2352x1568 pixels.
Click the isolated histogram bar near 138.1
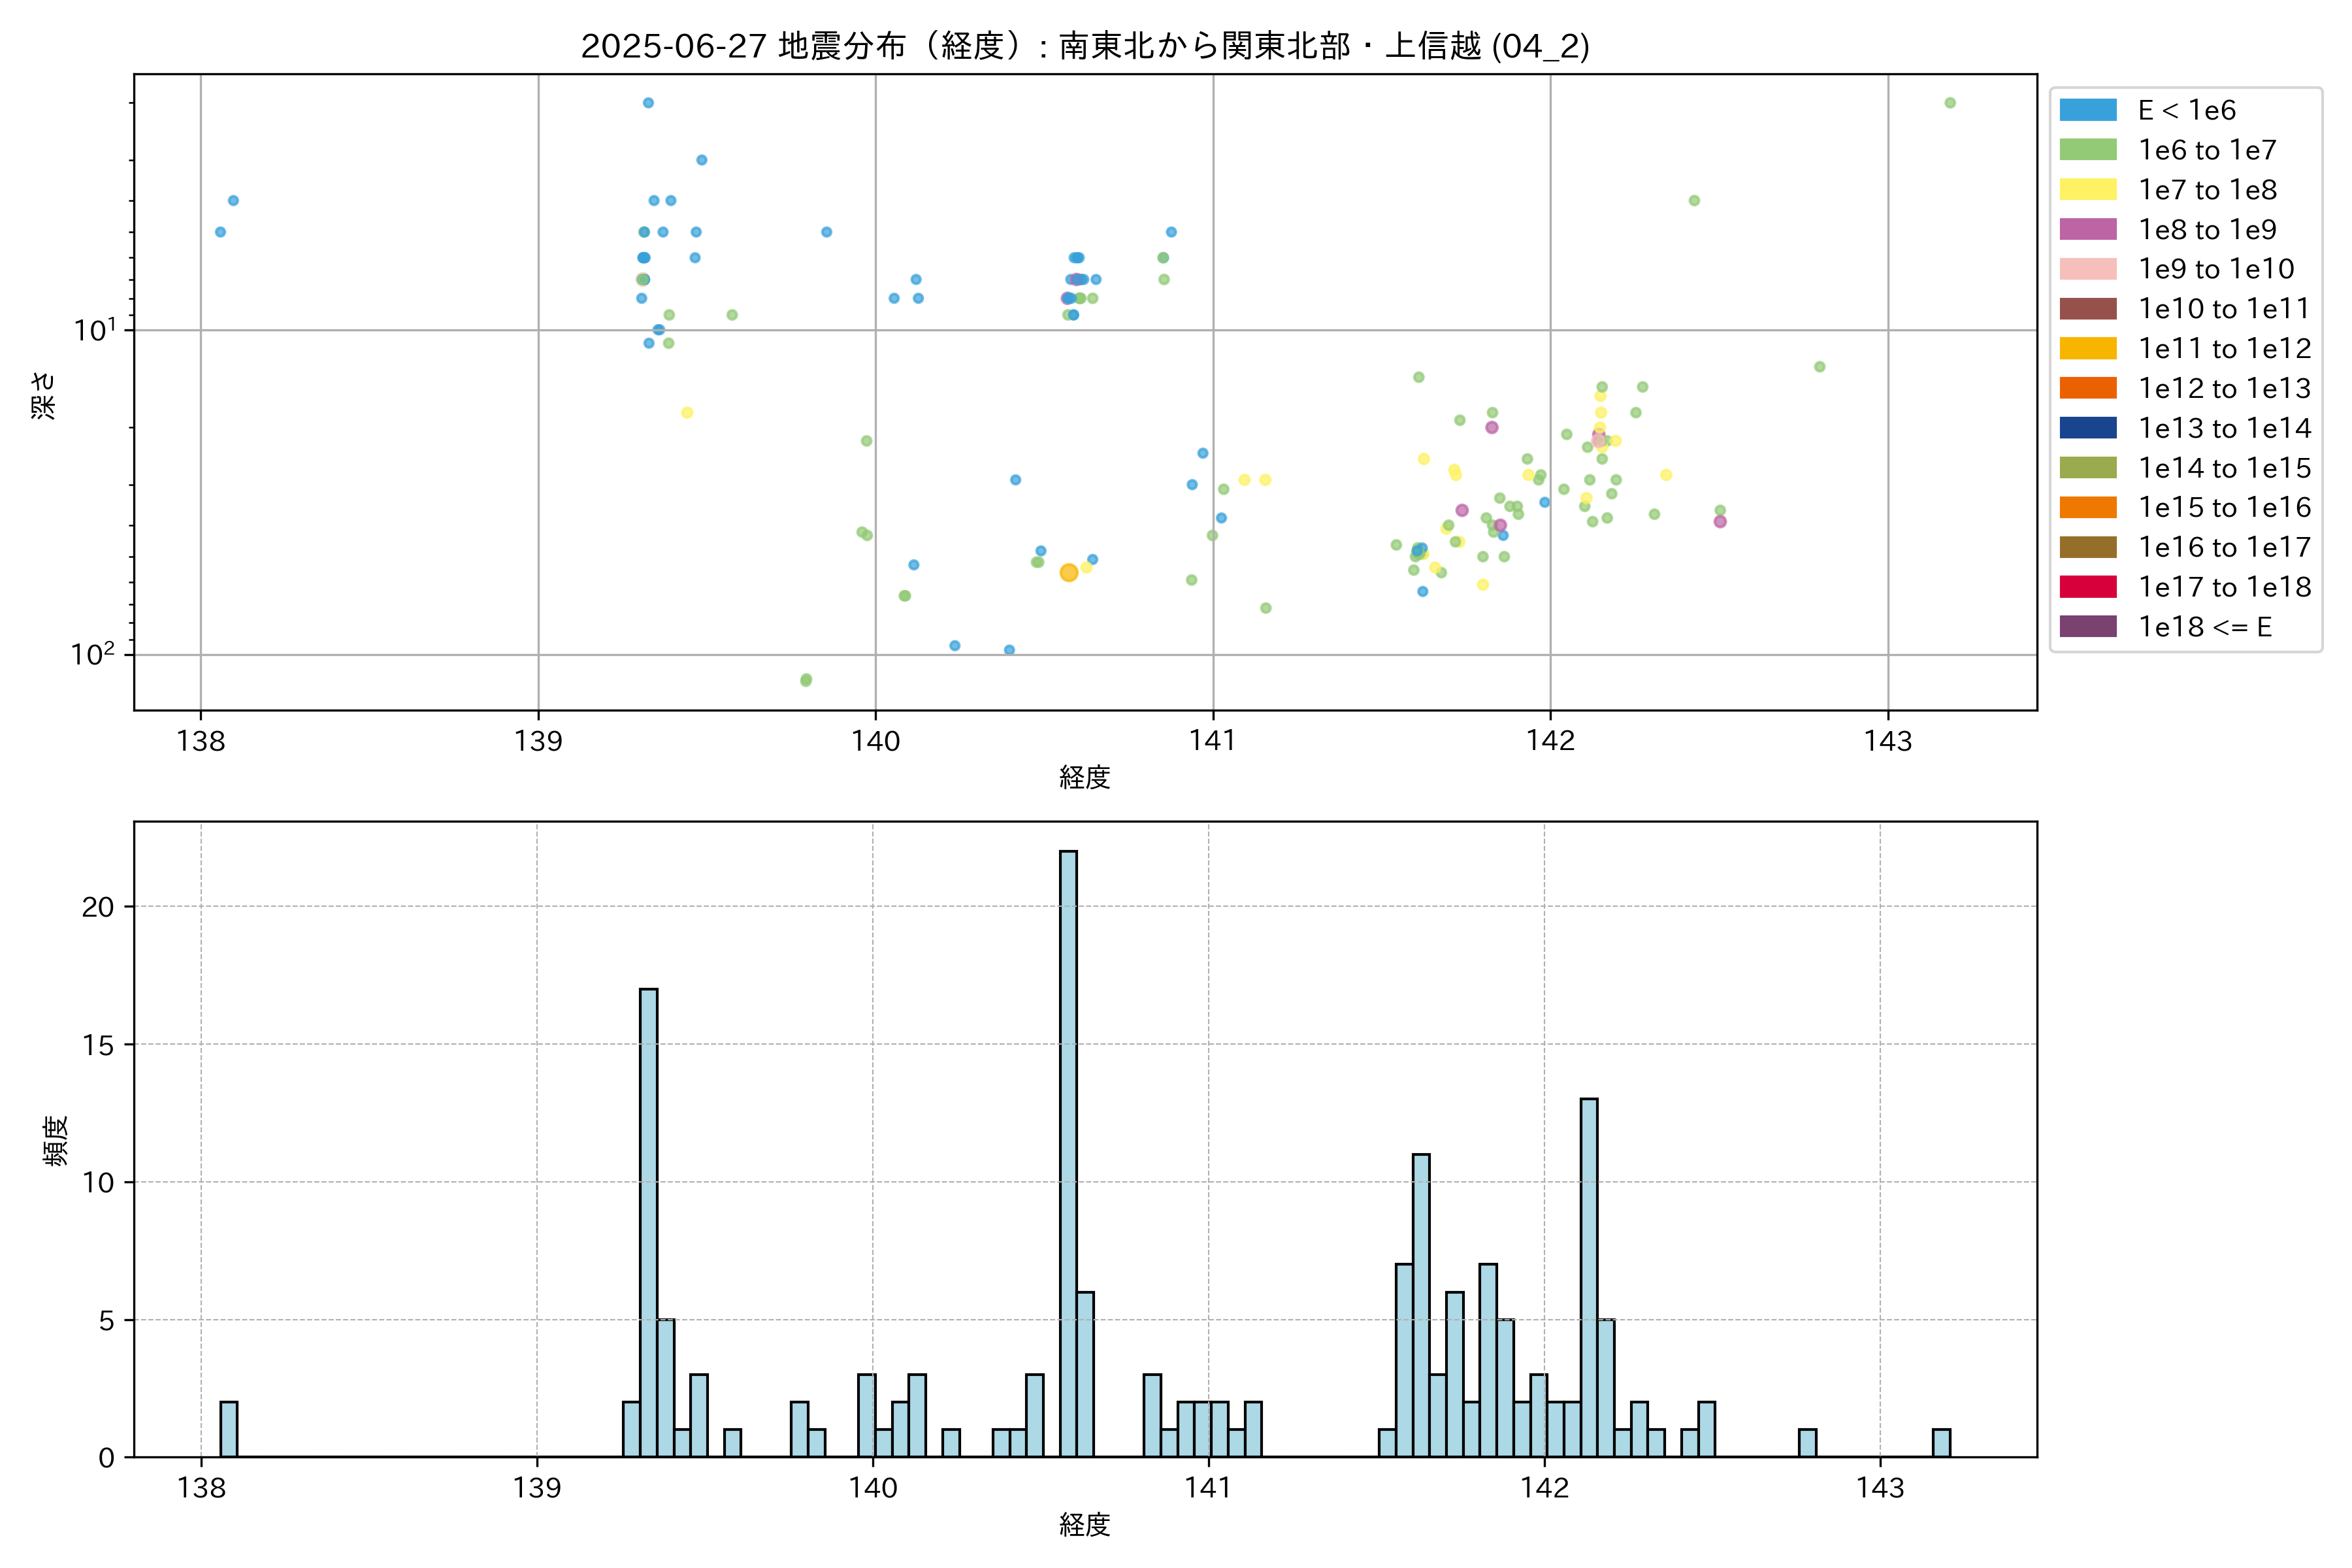coord(228,1429)
